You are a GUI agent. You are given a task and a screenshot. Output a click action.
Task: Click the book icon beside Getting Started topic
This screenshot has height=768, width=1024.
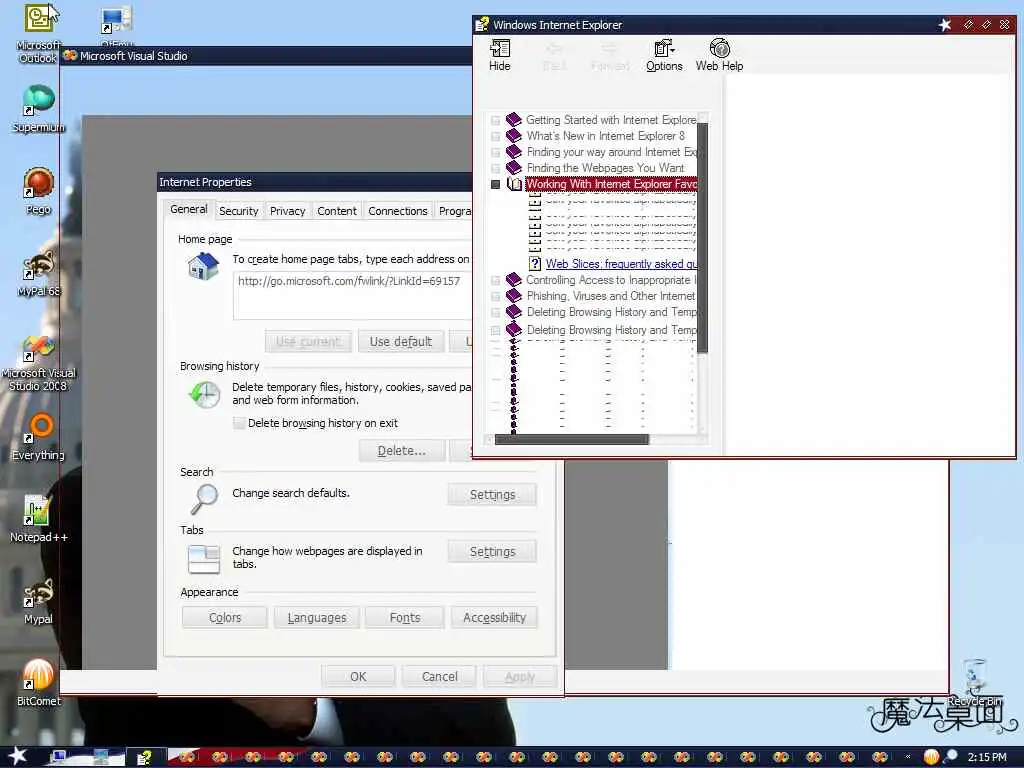pyautogui.click(x=514, y=120)
